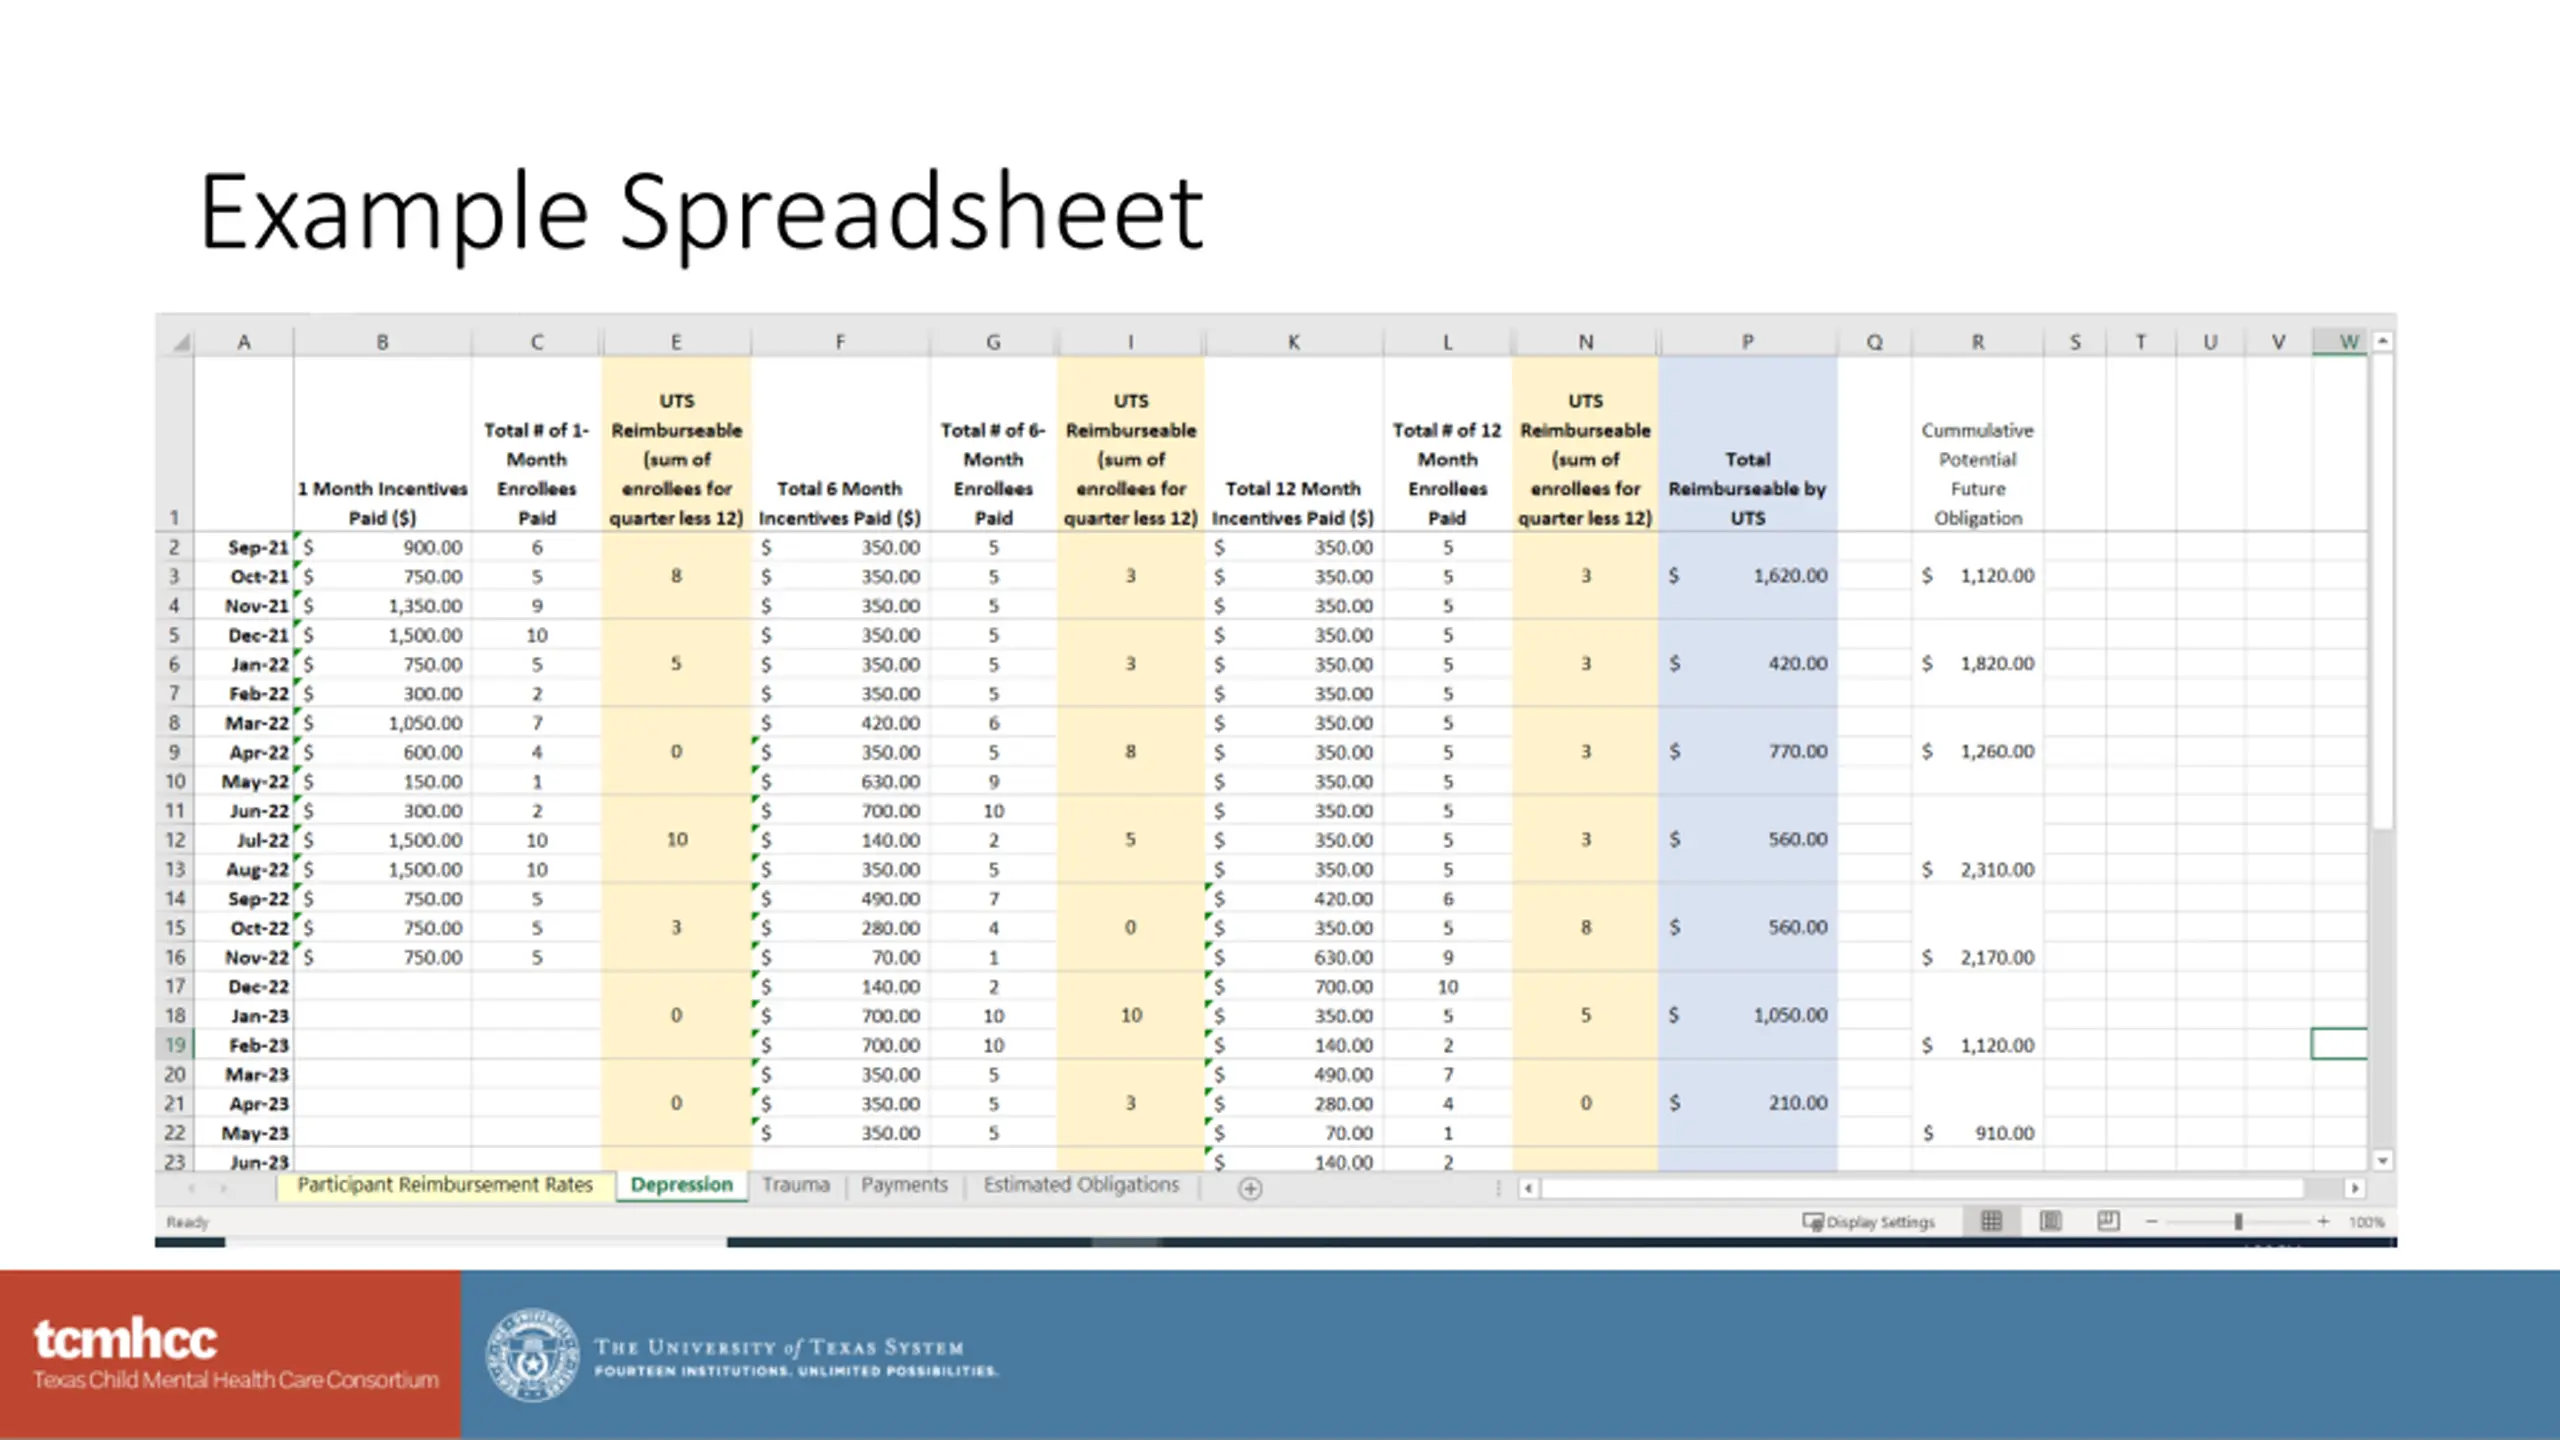Switch to Page Layout view icon
This screenshot has height=1440, width=2560.
tap(2050, 1221)
